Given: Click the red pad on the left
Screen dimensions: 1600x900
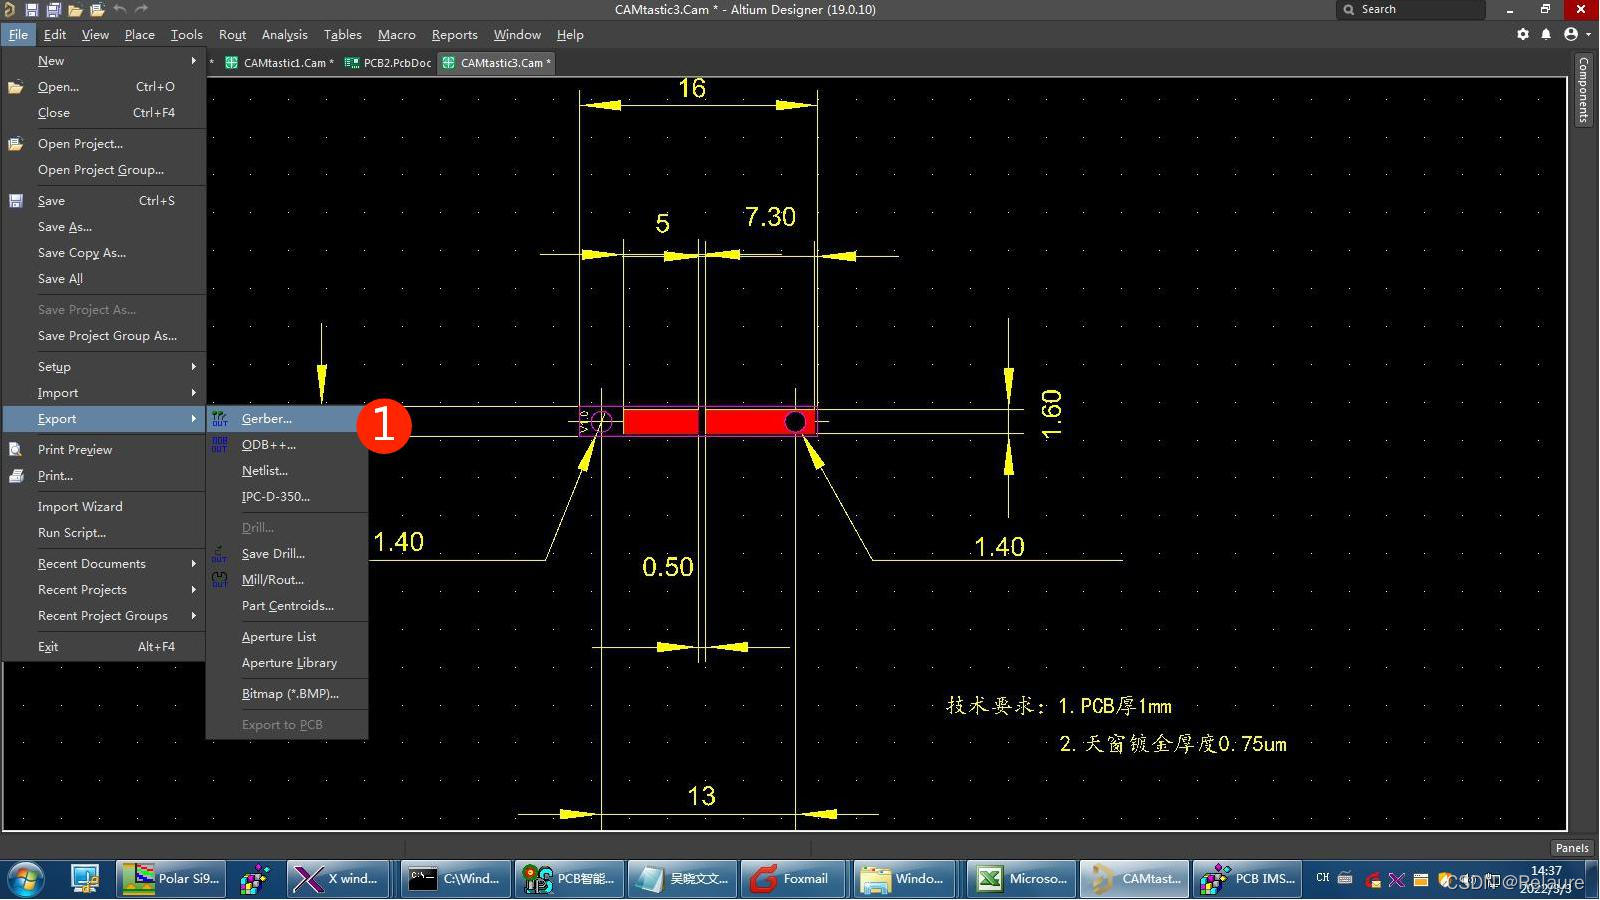Looking at the screenshot, I should 661,422.
